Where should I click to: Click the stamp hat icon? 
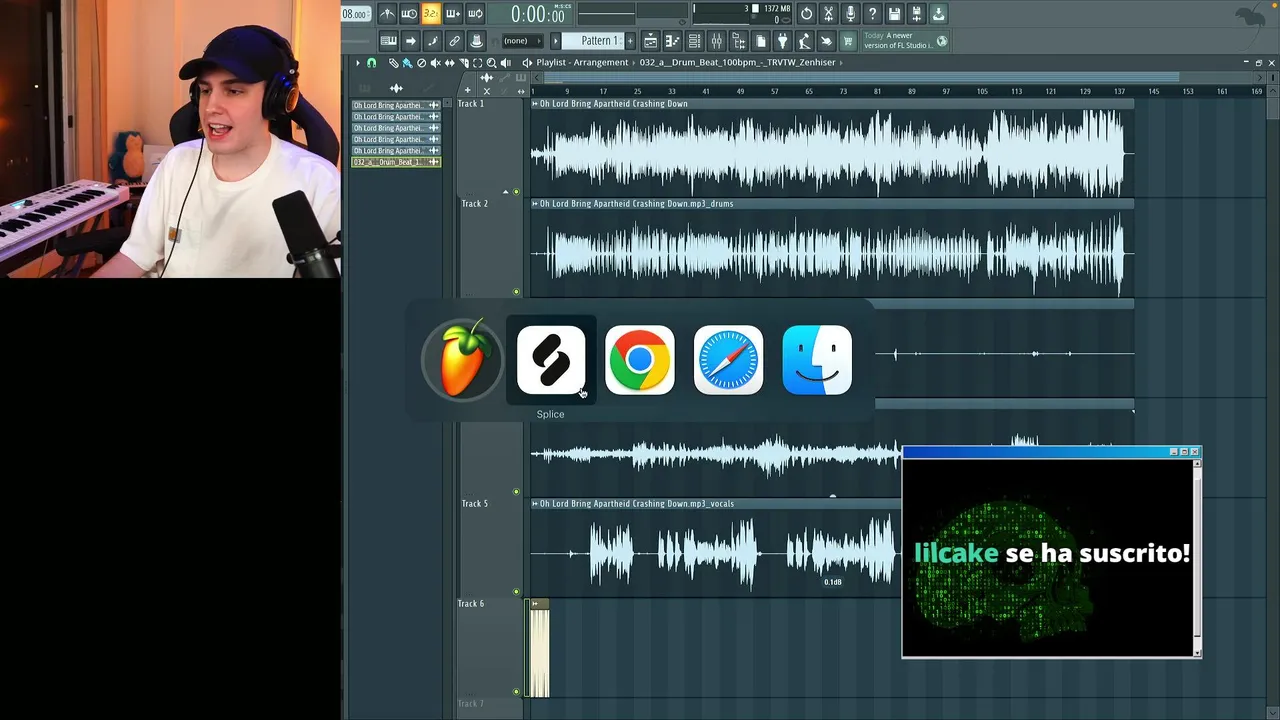pos(476,41)
